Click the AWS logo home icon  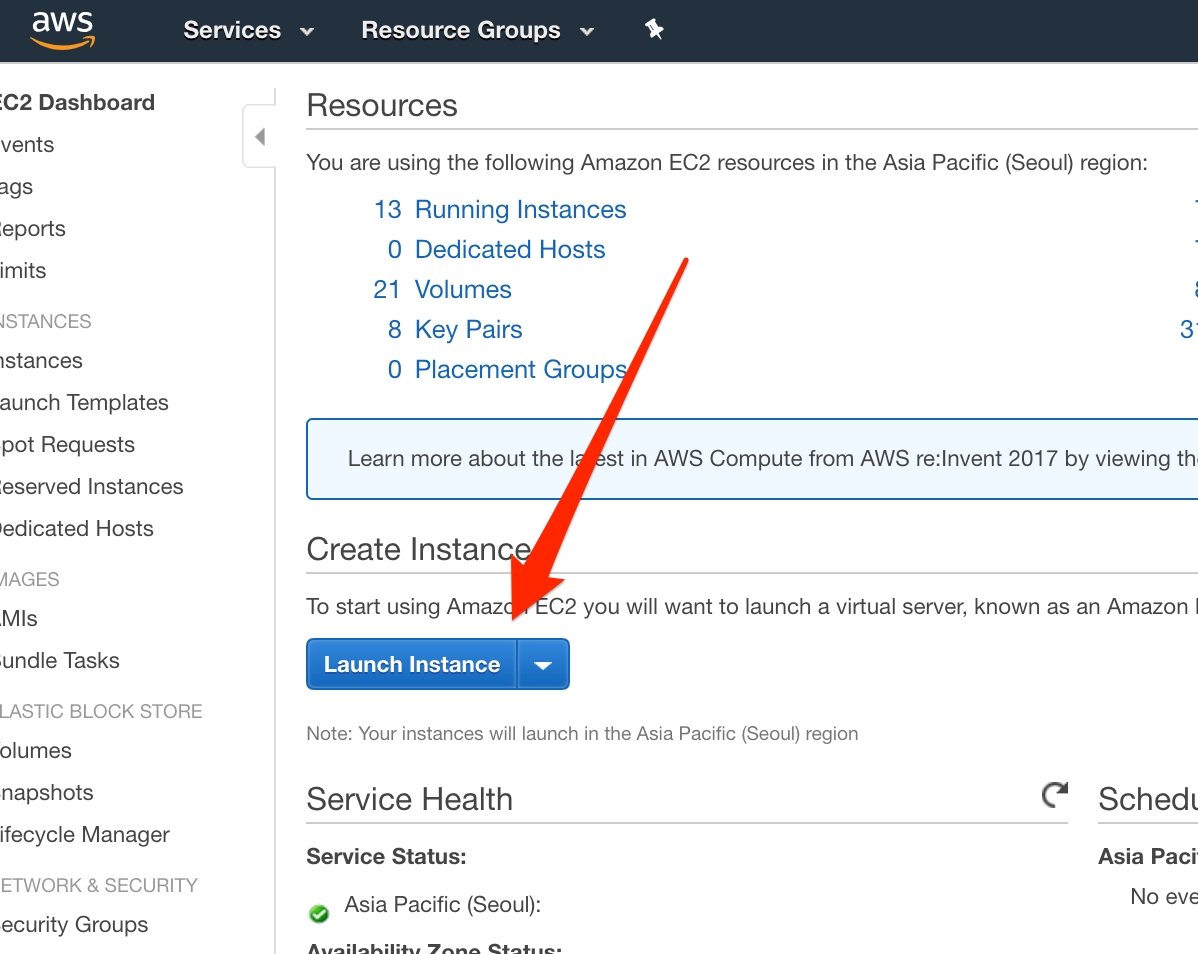[61, 30]
